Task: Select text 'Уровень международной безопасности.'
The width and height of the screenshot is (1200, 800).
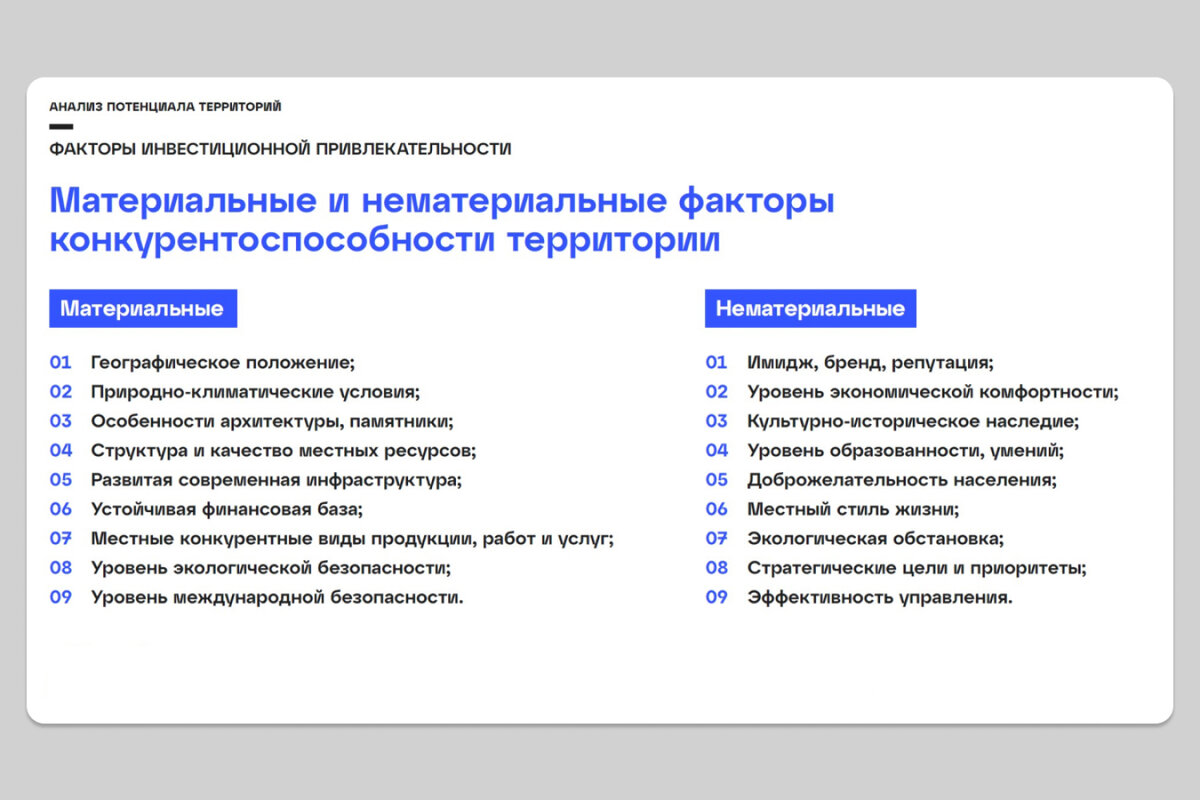Action: click(x=278, y=598)
